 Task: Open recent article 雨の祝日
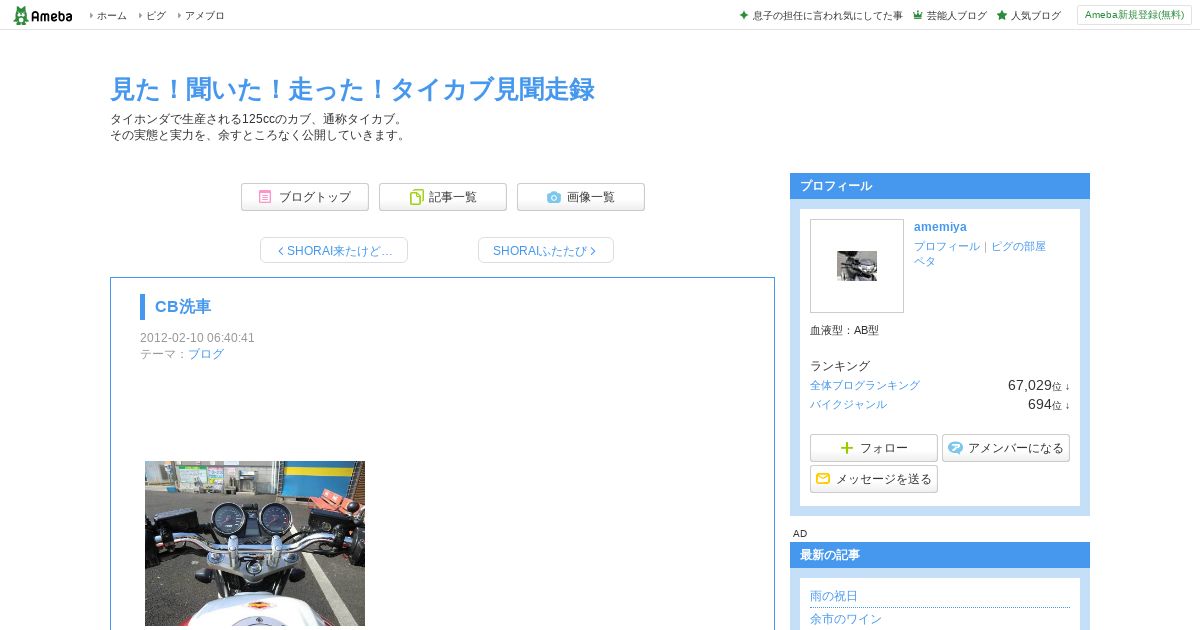[834, 596]
